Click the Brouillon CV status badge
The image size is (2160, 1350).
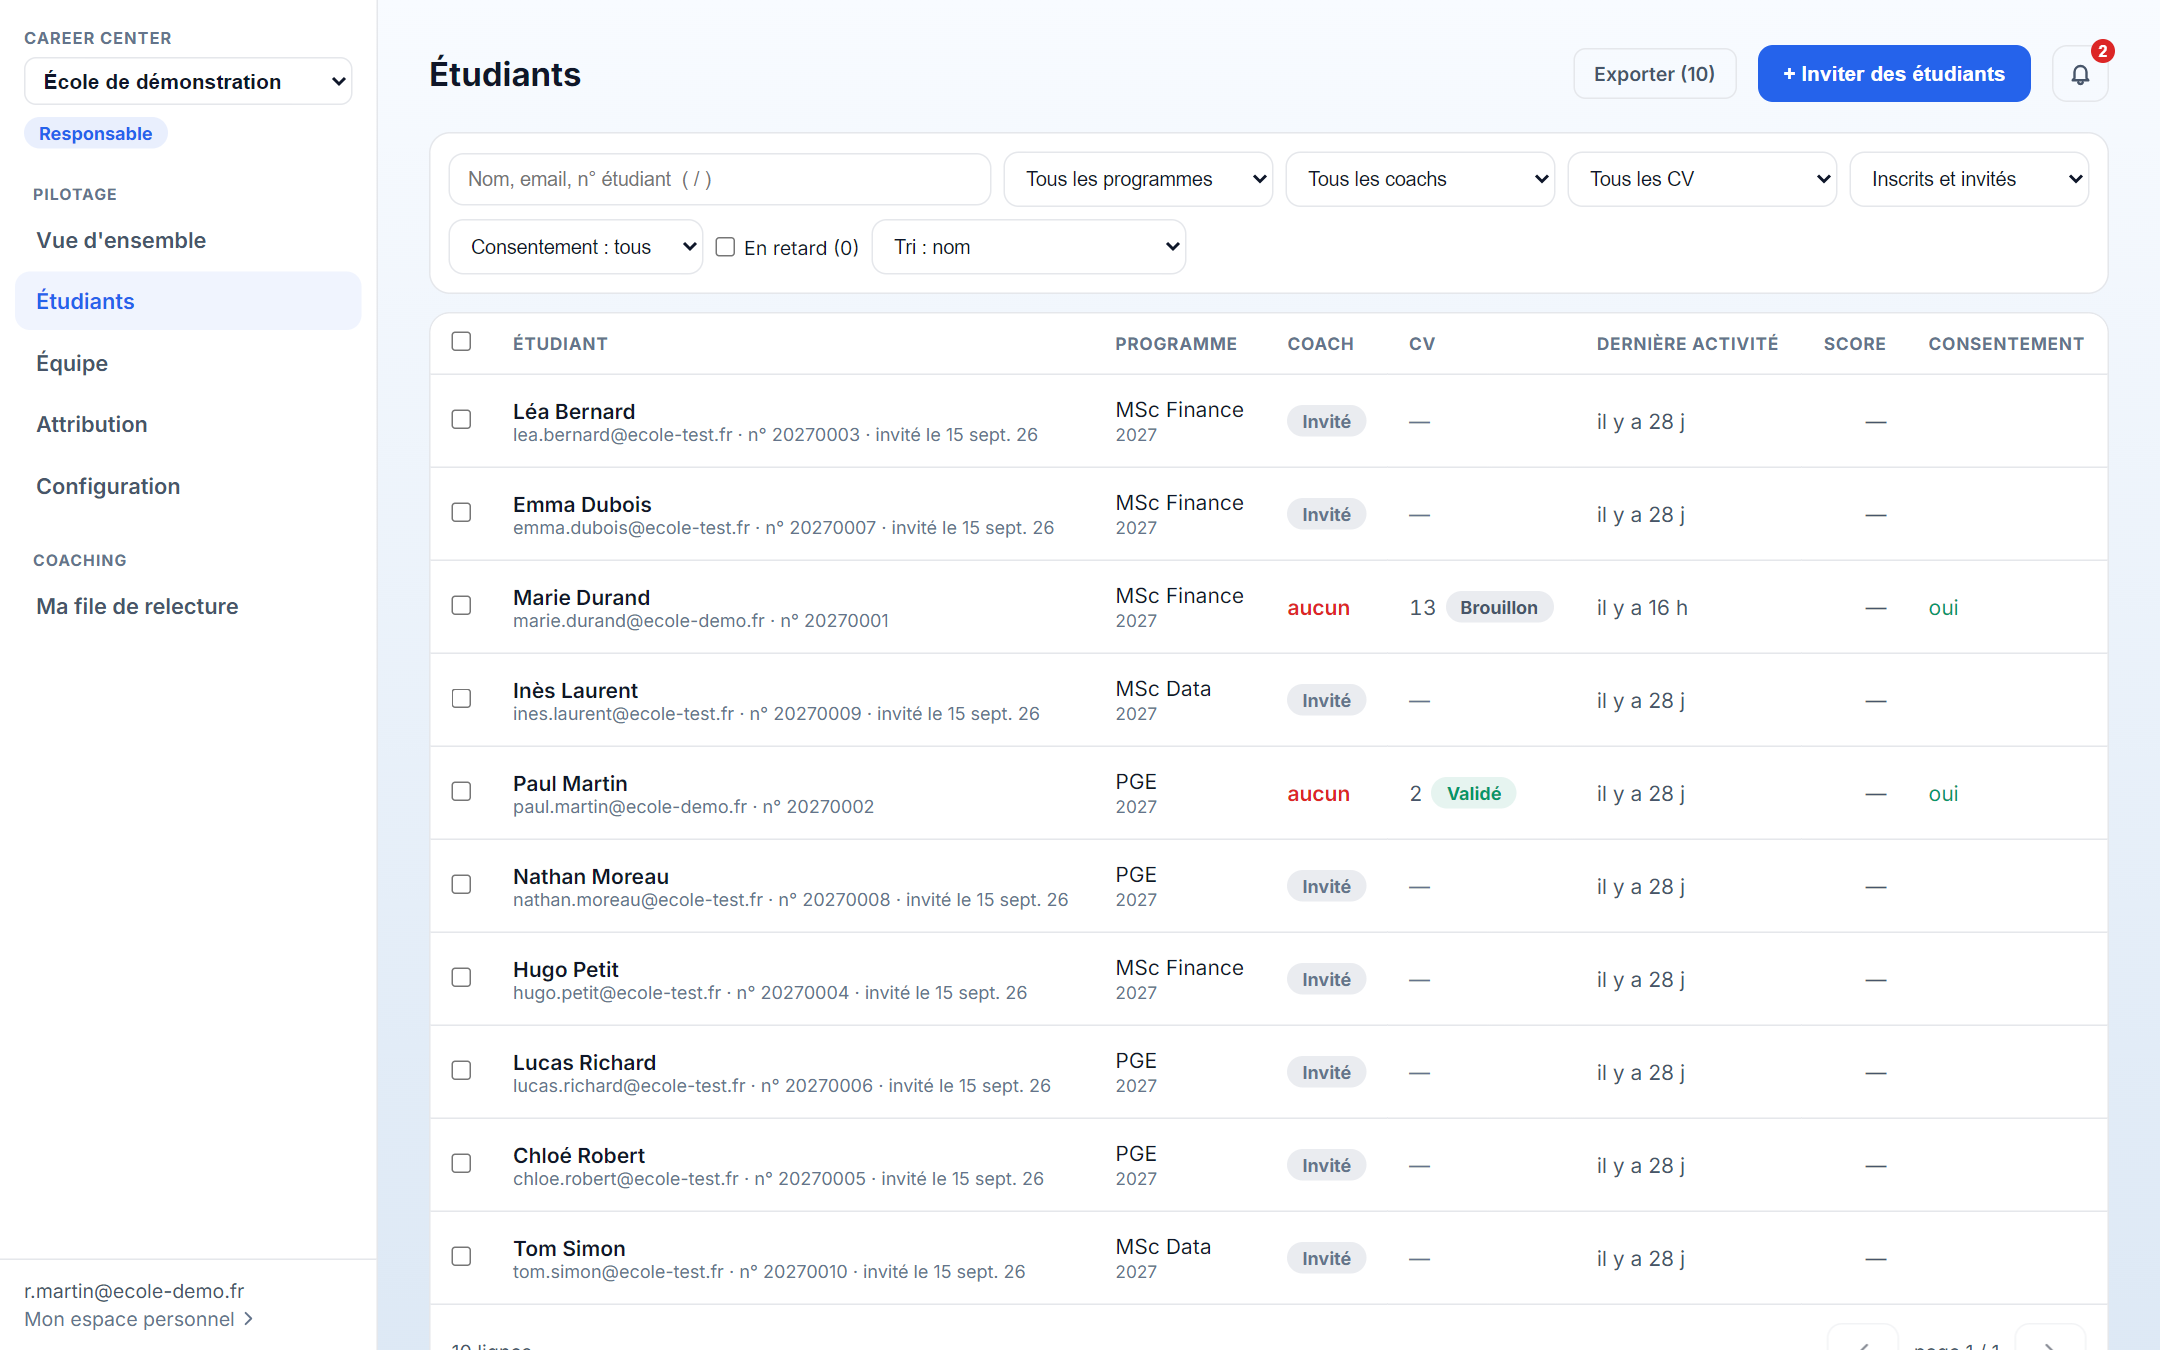pyautogui.click(x=1499, y=607)
